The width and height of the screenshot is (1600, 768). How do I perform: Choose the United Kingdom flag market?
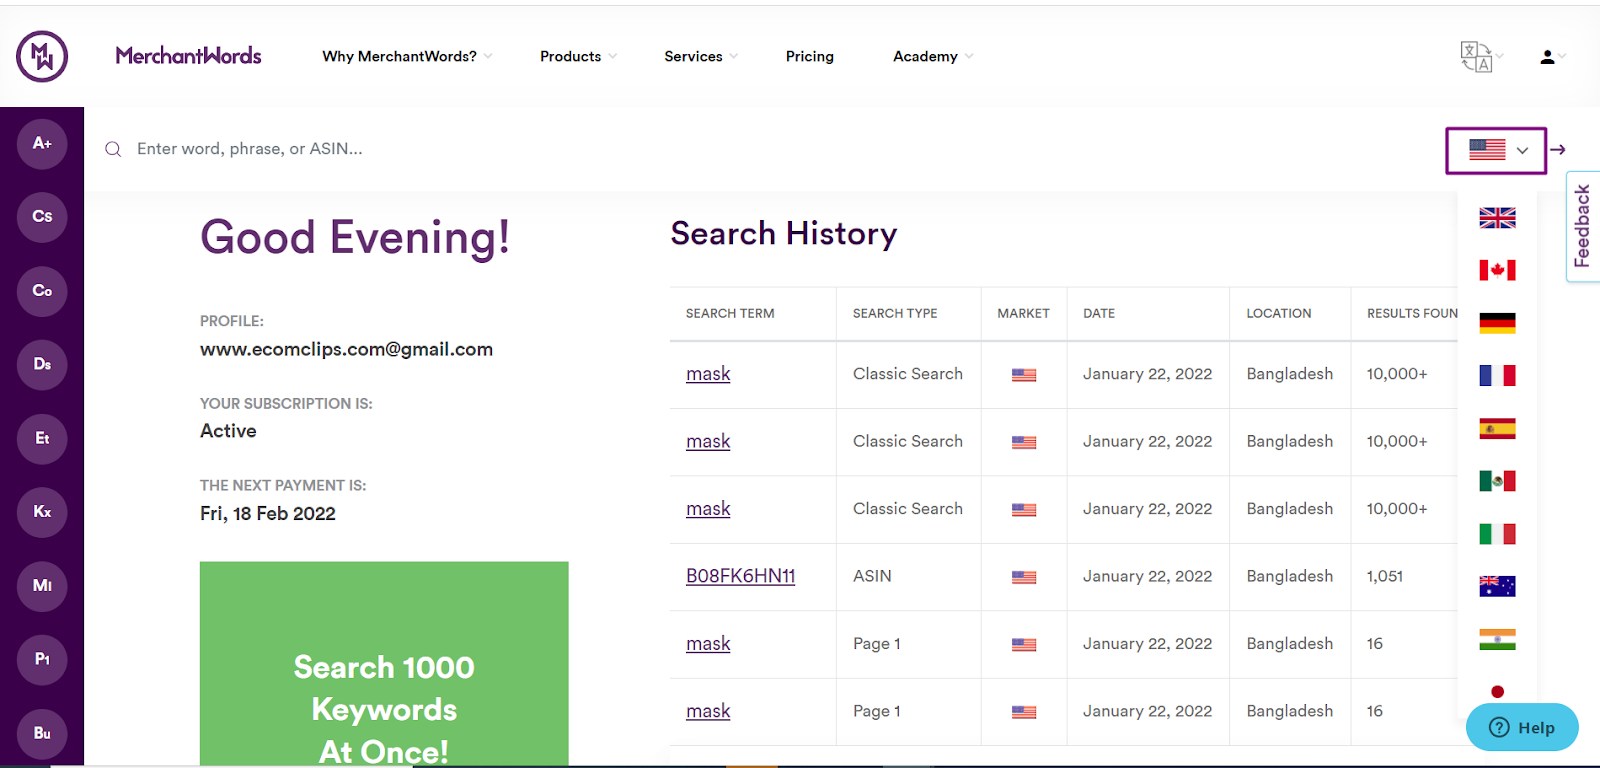1497,218
